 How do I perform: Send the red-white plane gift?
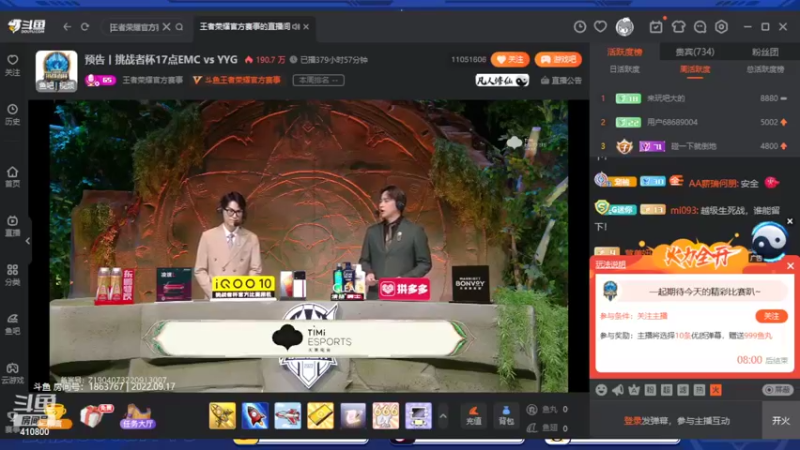tap(288, 415)
